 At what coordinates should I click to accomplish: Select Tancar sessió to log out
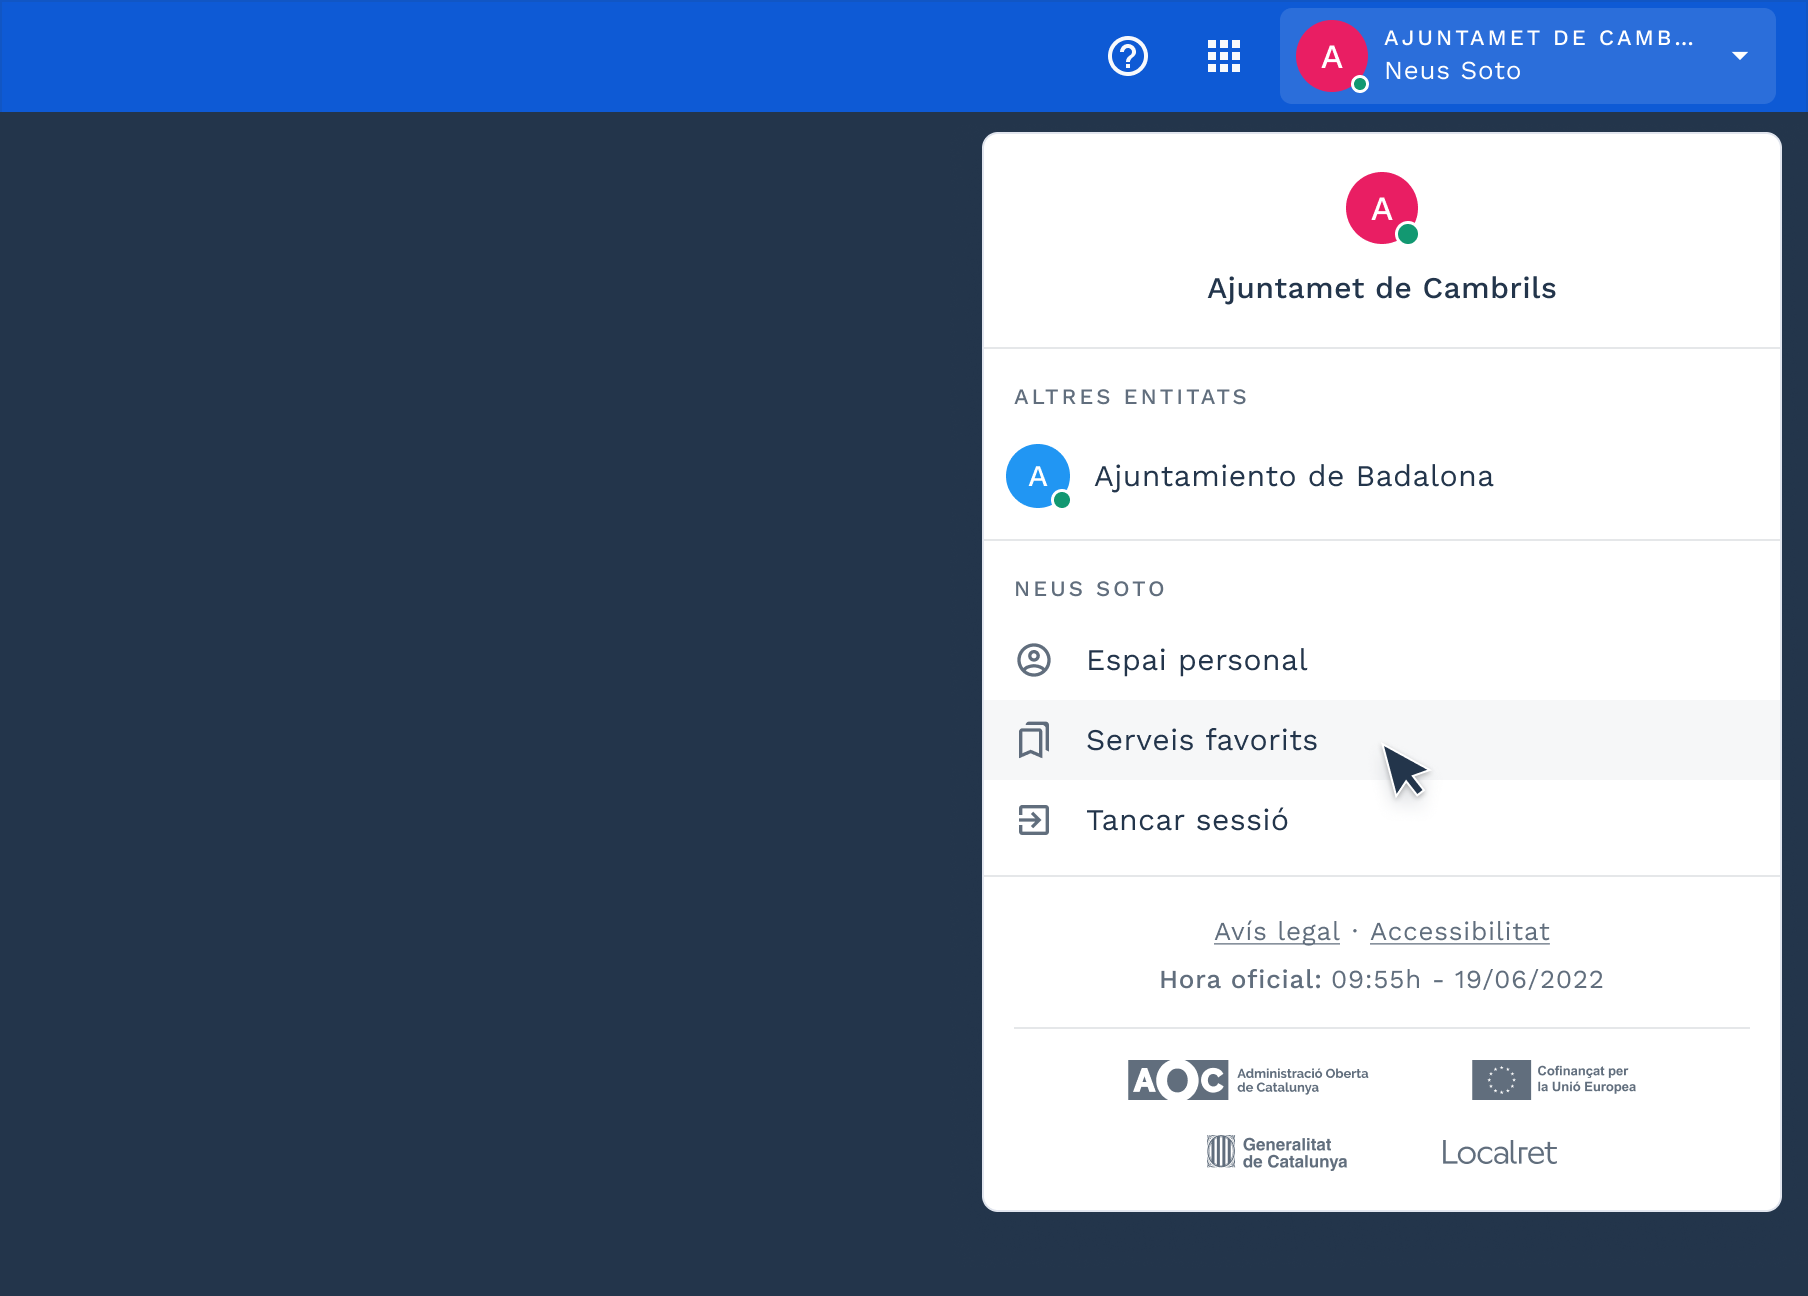click(1187, 820)
